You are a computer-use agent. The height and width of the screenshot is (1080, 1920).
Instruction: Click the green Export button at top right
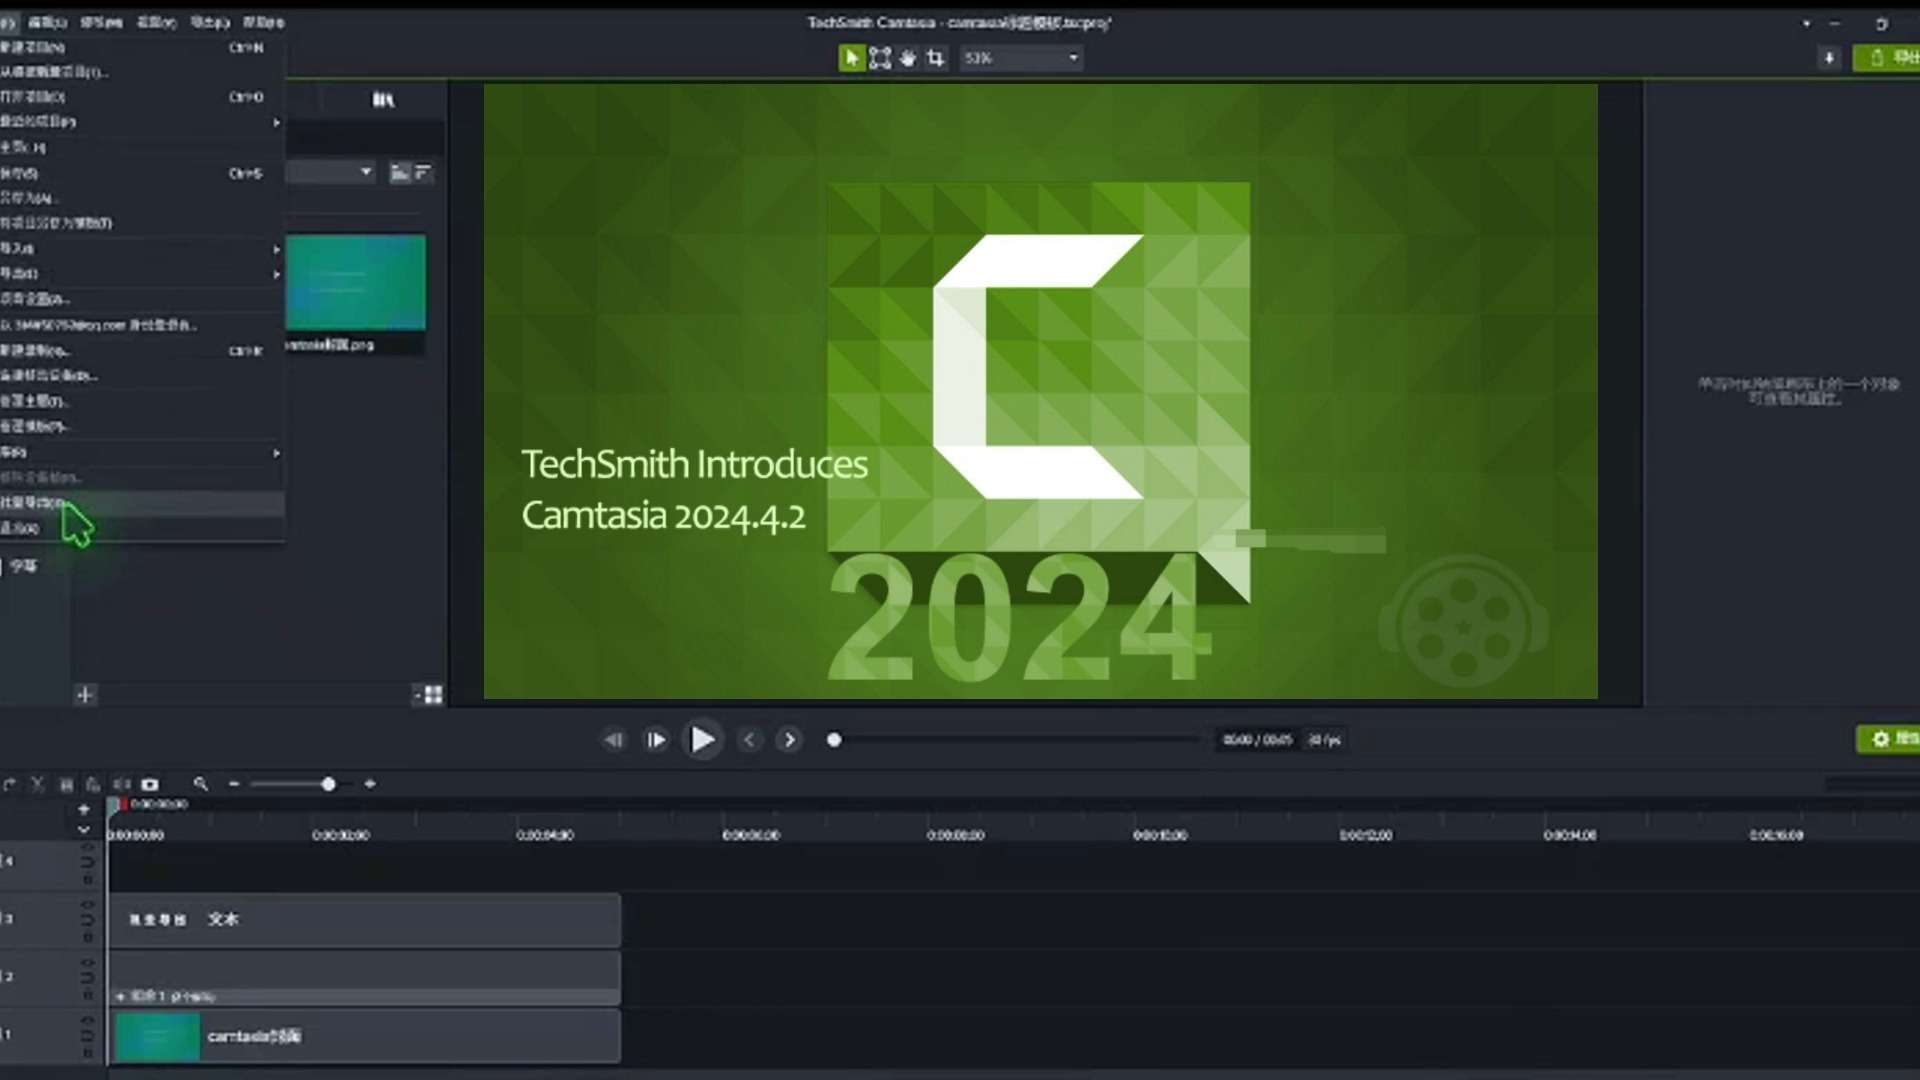pos(1888,58)
